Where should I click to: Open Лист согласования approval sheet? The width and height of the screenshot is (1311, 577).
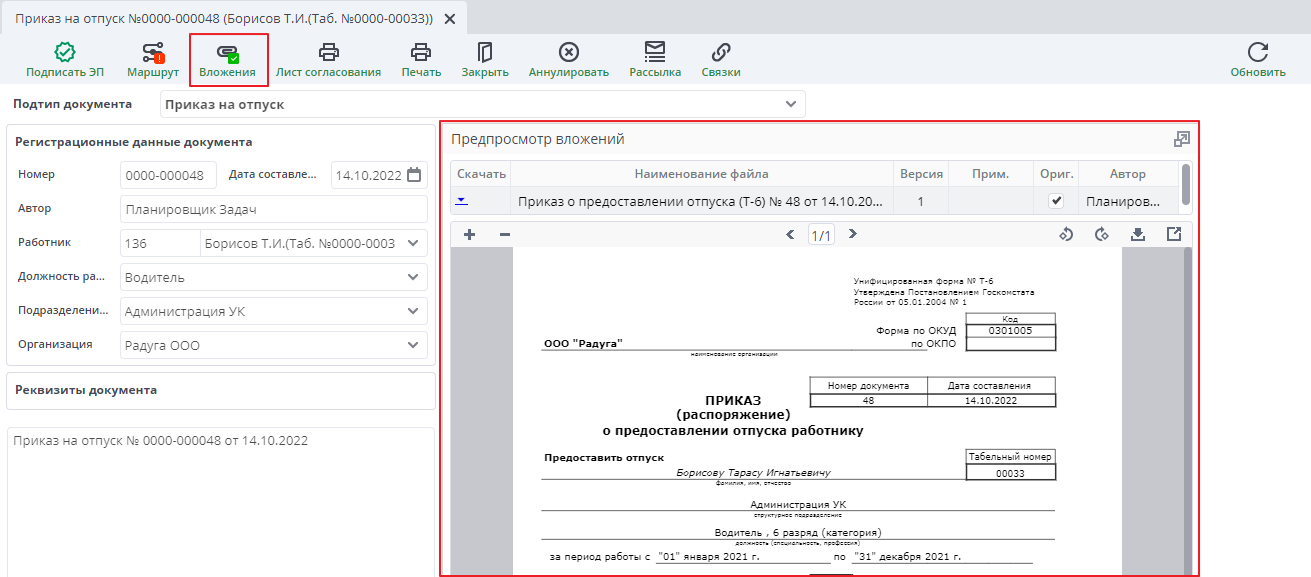click(x=330, y=55)
